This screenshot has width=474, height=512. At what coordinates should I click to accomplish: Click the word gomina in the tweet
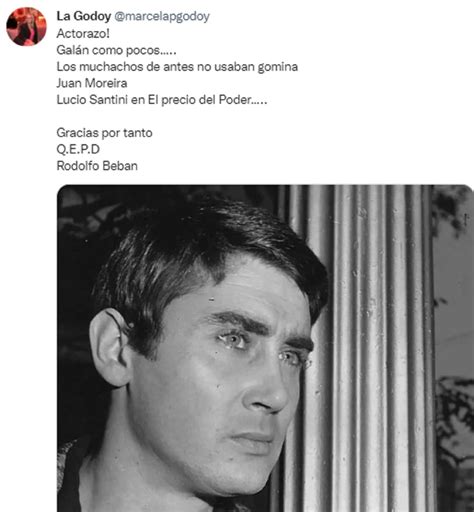point(278,67)
